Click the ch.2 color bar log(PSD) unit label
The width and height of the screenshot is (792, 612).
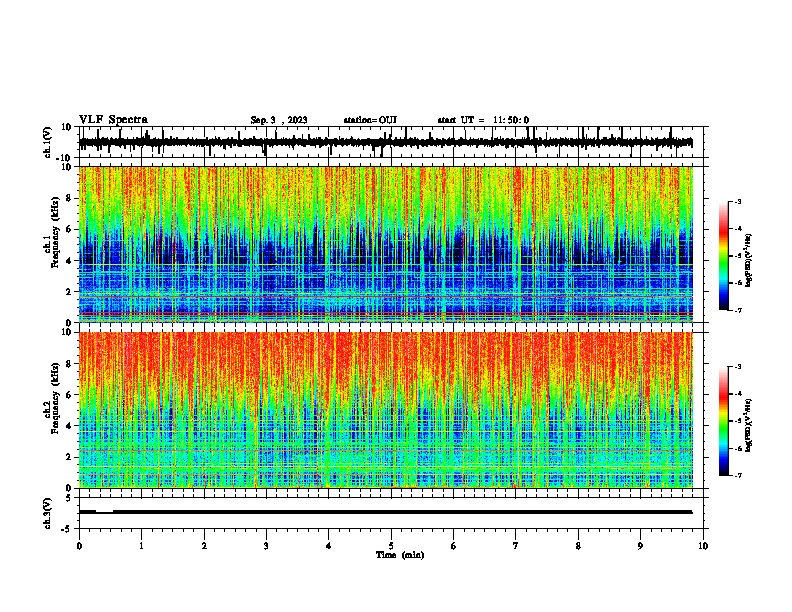(x=749, y=426)
